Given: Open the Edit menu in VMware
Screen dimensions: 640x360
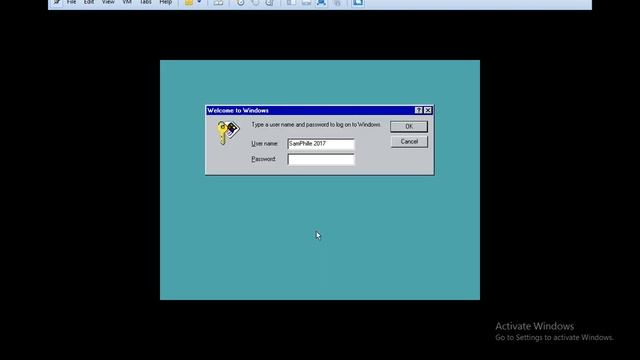Looking at the screenshot, I should [89, 2].
